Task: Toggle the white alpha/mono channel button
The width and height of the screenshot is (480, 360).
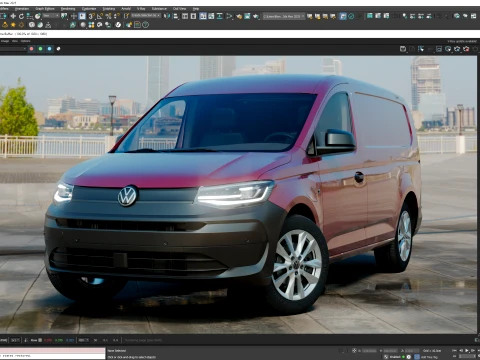Action: pos(58,49)
